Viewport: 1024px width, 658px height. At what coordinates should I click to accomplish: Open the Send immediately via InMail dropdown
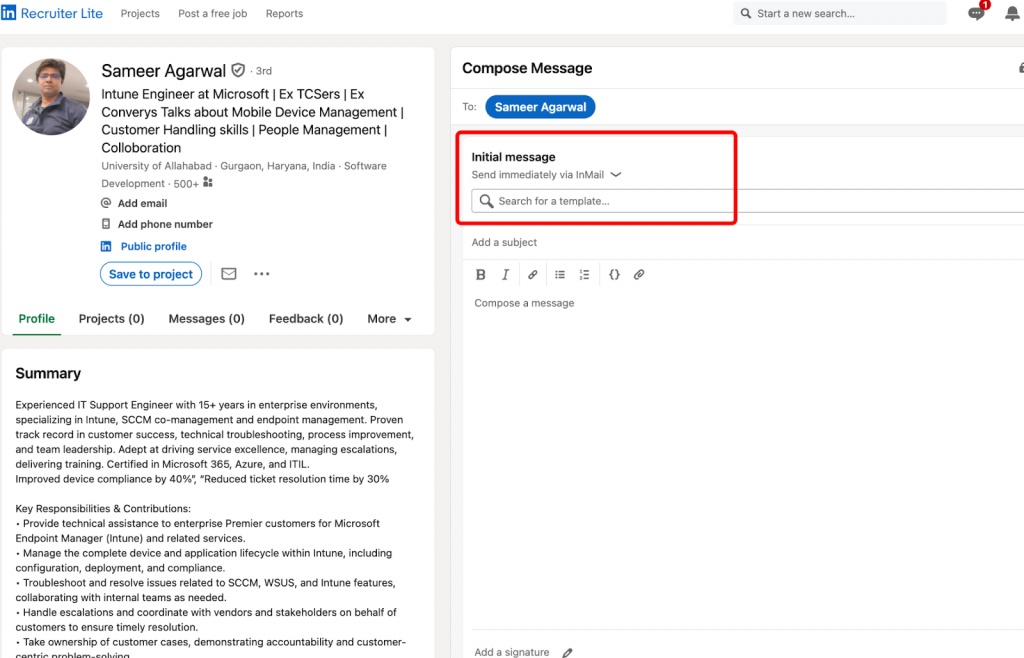pyautogui.click(x=545, y=173)
